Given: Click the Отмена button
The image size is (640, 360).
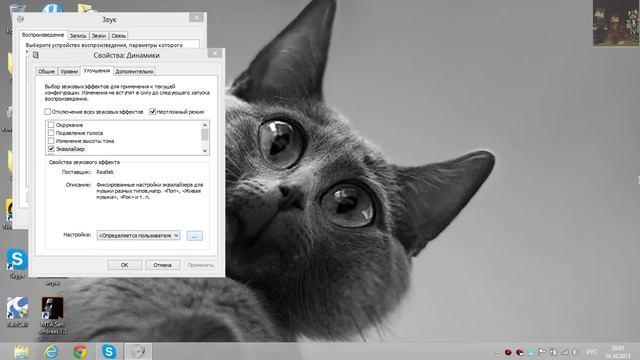Looking at the screenshot, I should pos(162,265).
